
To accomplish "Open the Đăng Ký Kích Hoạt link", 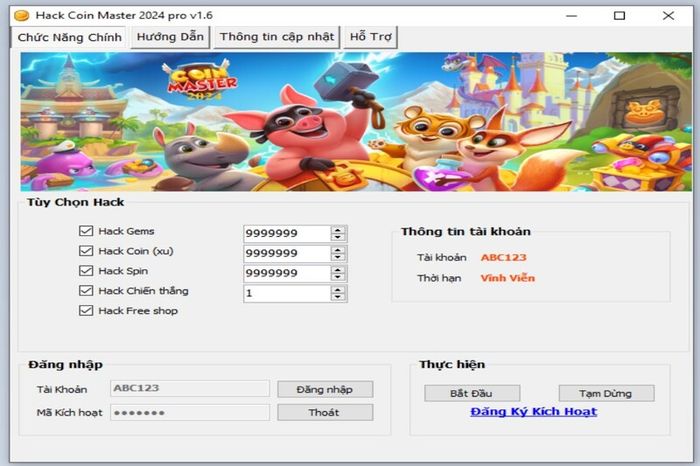I will 533,412.
